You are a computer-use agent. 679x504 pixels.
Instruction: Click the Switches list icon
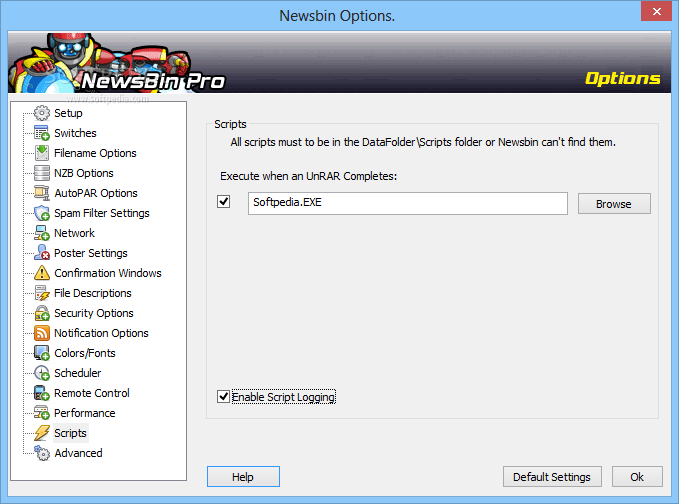tap(42, 133)
